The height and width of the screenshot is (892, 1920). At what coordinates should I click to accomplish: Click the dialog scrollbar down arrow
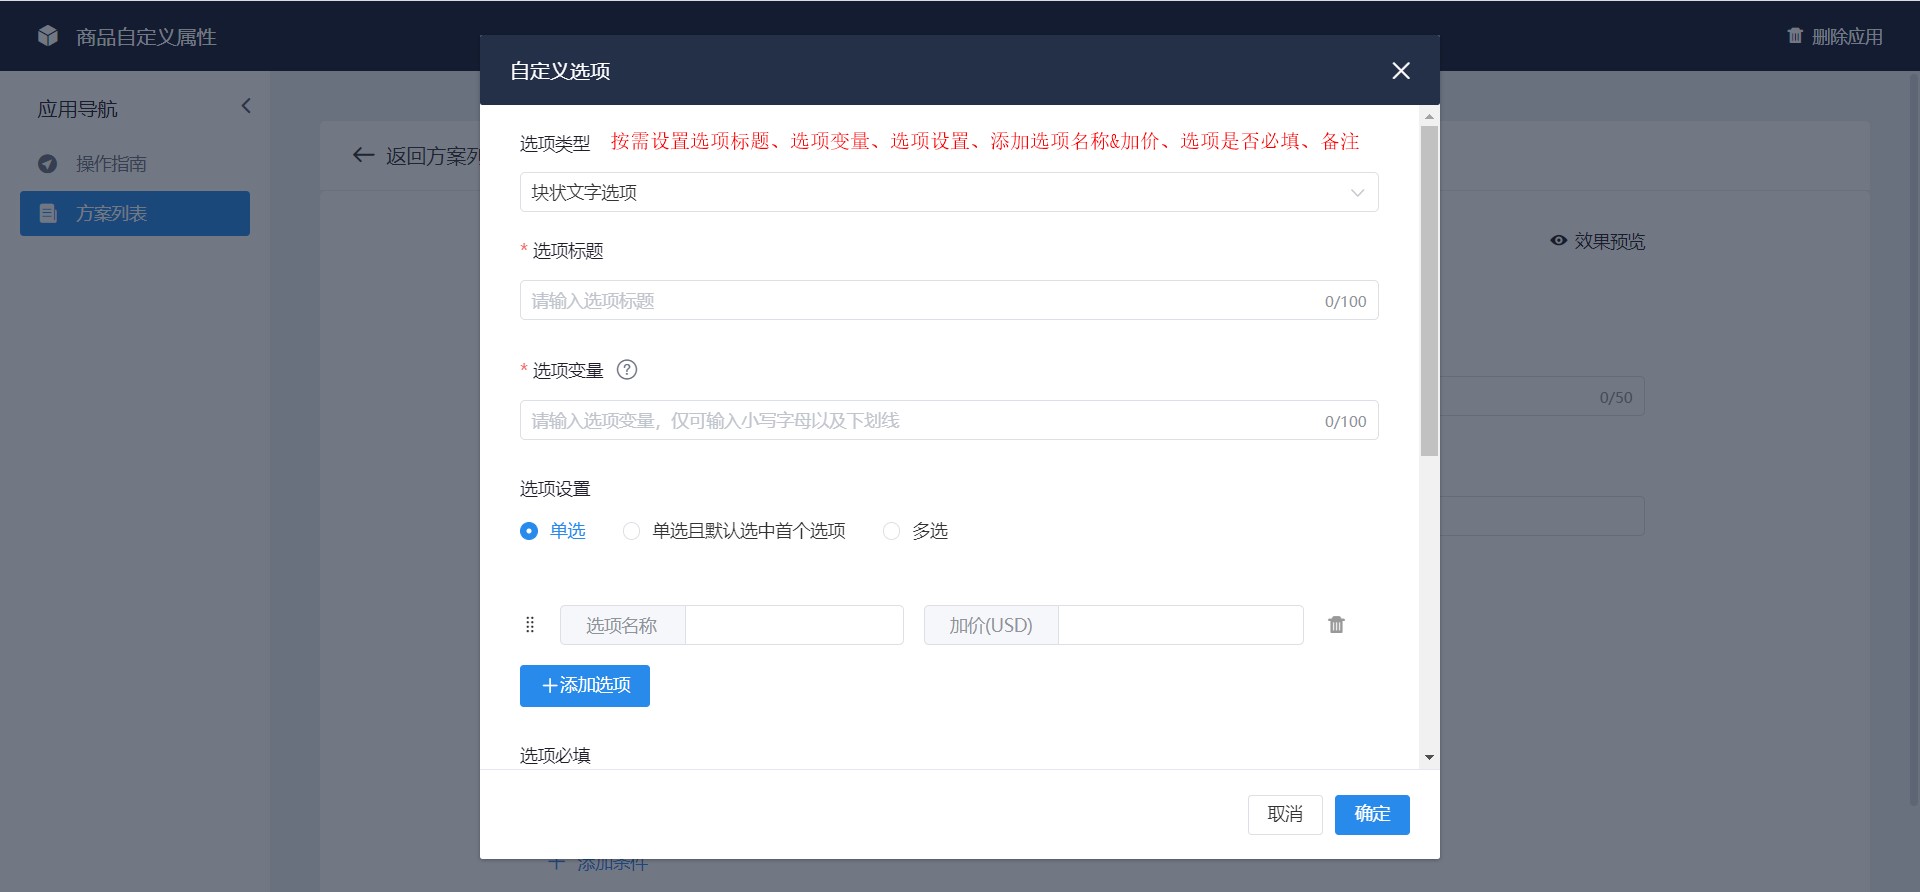1429,758
